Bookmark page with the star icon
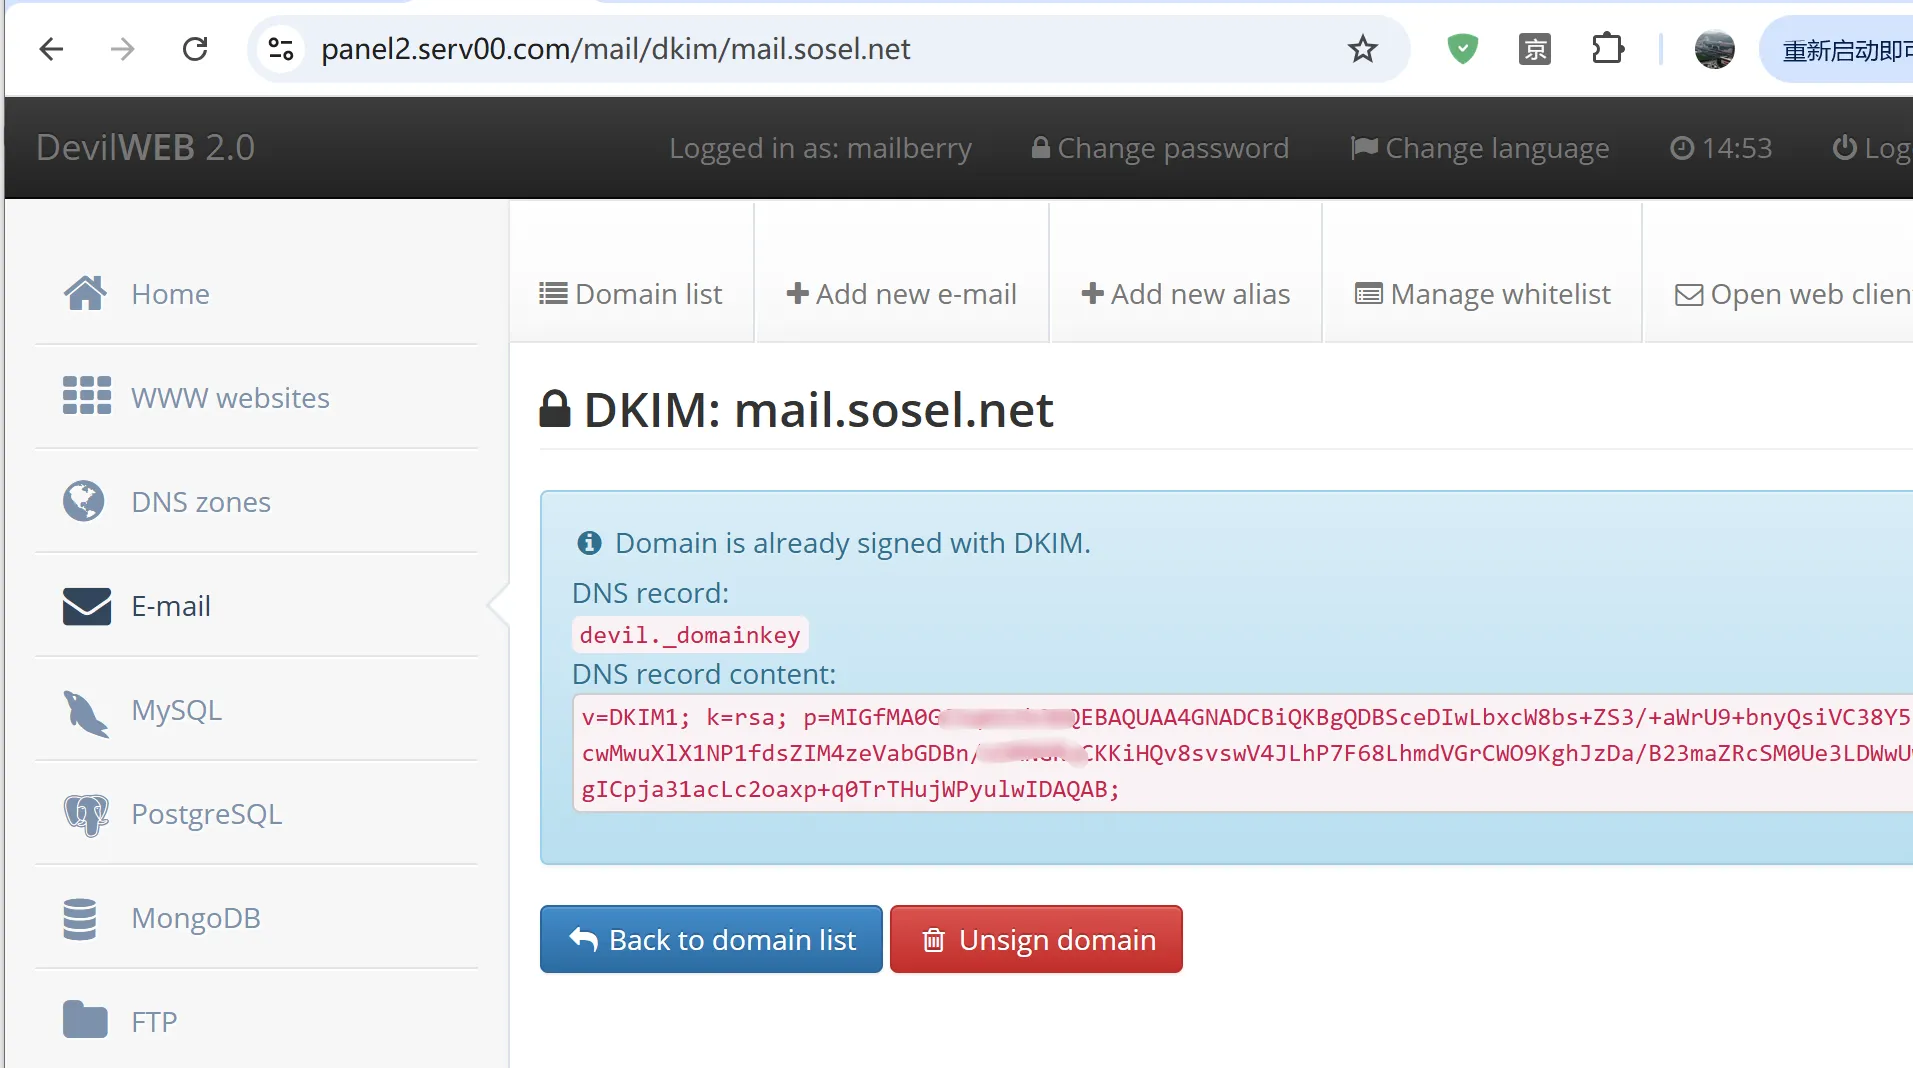This screenshot has width=1913, height=1068. [1362, 48]
